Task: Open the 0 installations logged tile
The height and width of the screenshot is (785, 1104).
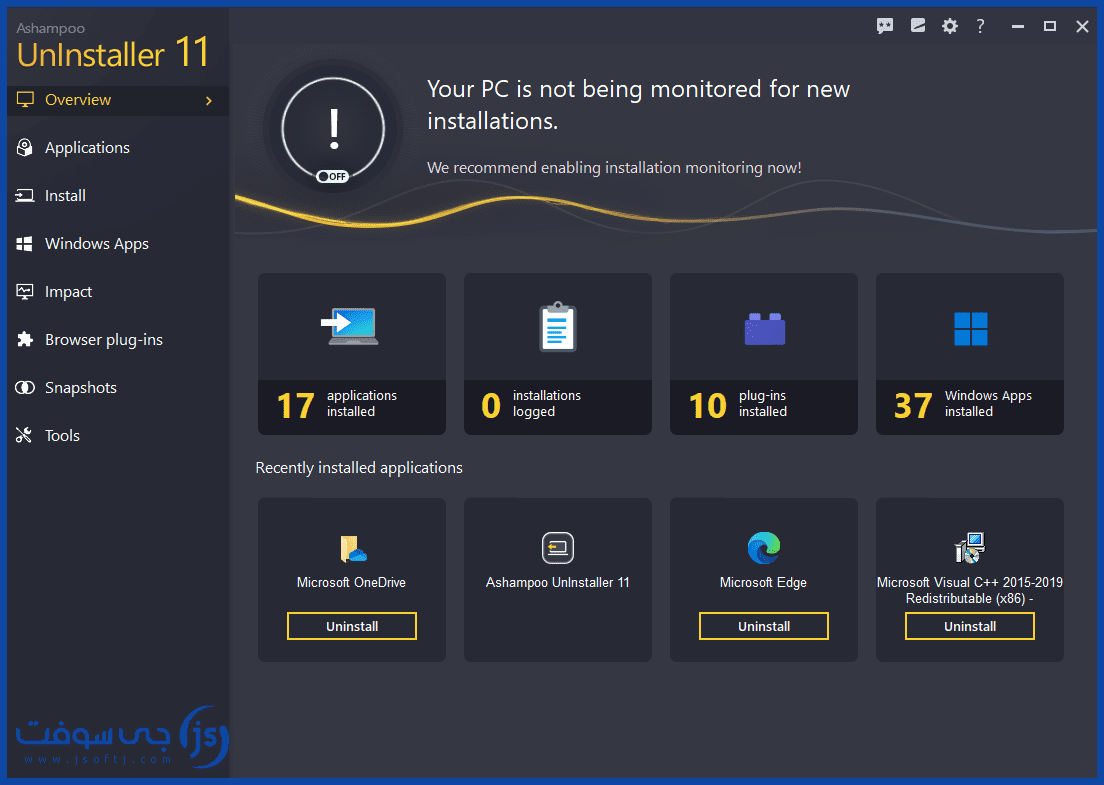Action: pyautogui.click(x=558, y=353)
